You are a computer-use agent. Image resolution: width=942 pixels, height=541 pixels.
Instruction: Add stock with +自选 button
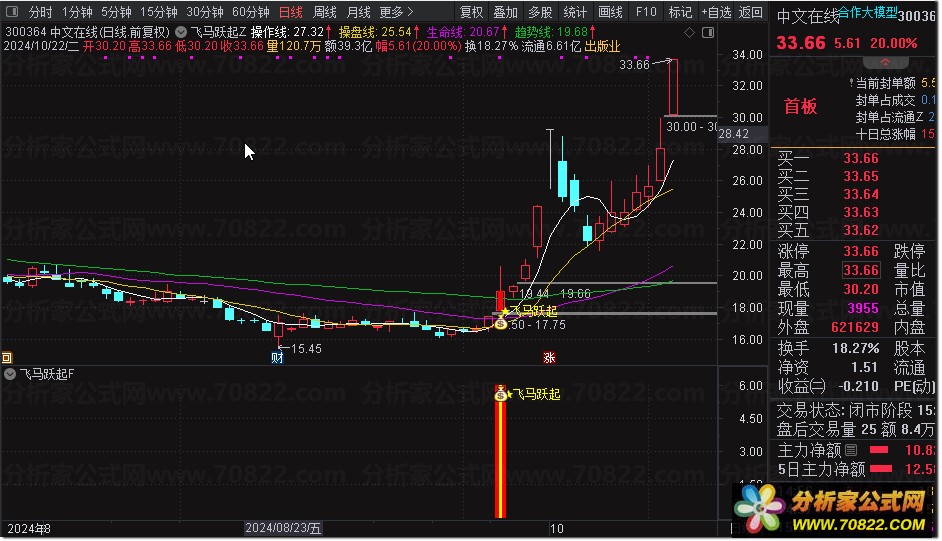(717, 12)
